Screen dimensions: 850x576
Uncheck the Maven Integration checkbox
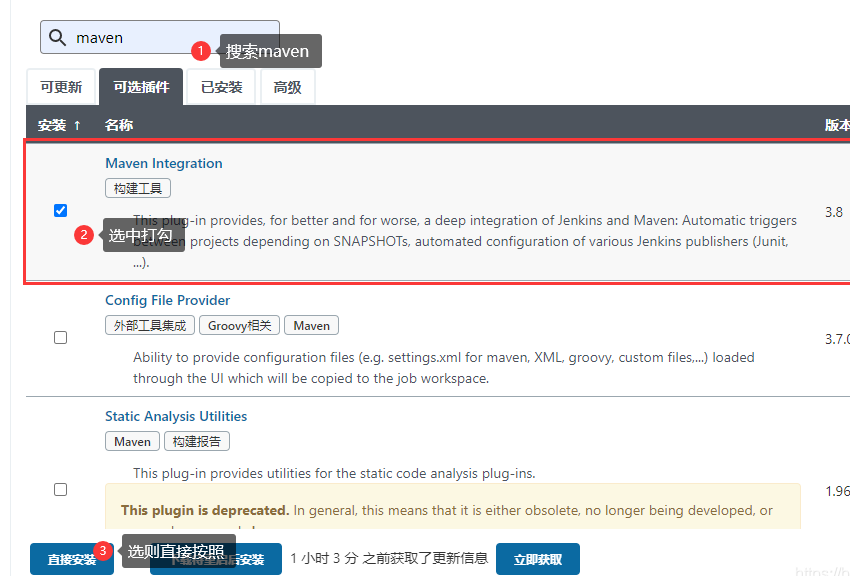(x=61, y=210)
